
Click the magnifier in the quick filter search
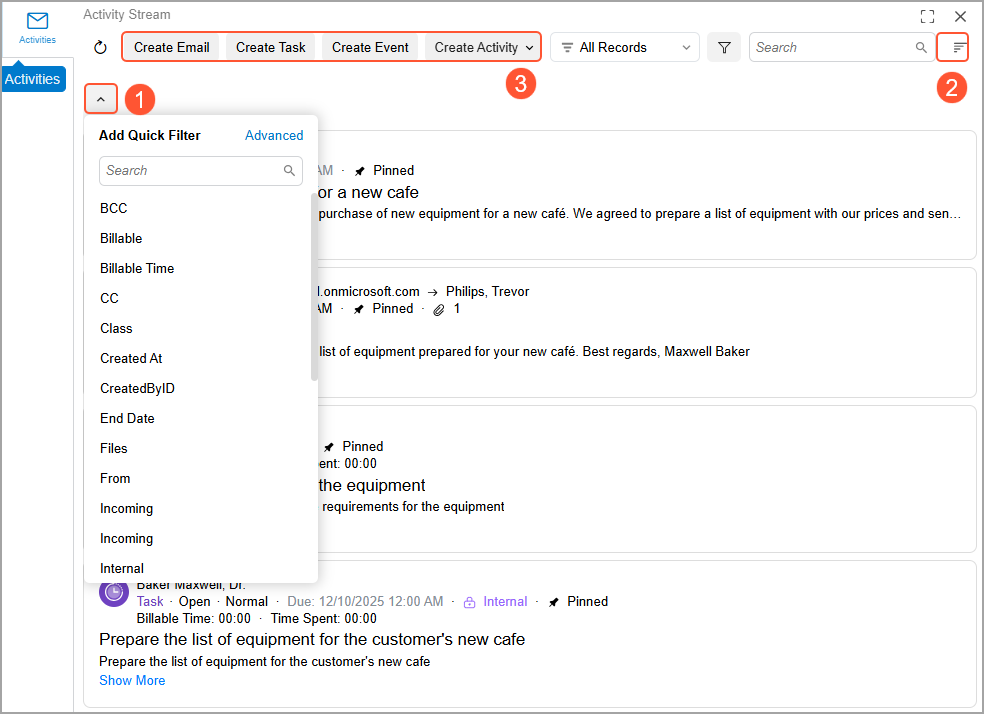[289, 171]
